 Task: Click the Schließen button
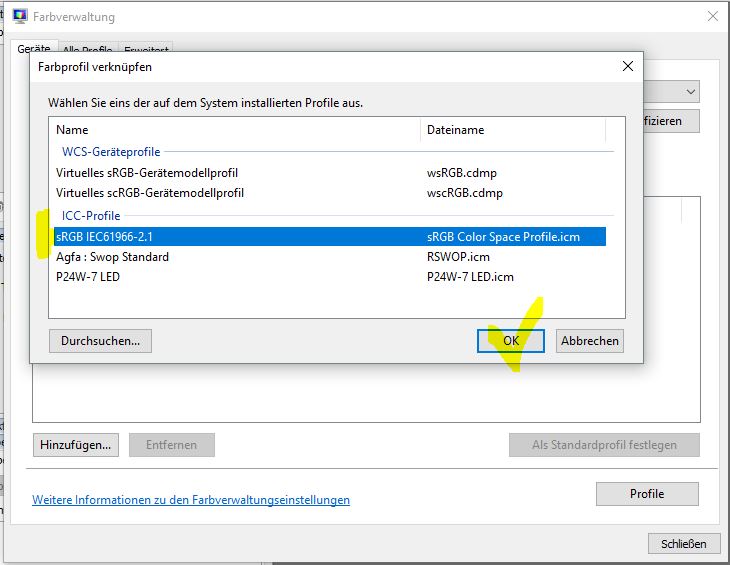click(x=684, y=544)
